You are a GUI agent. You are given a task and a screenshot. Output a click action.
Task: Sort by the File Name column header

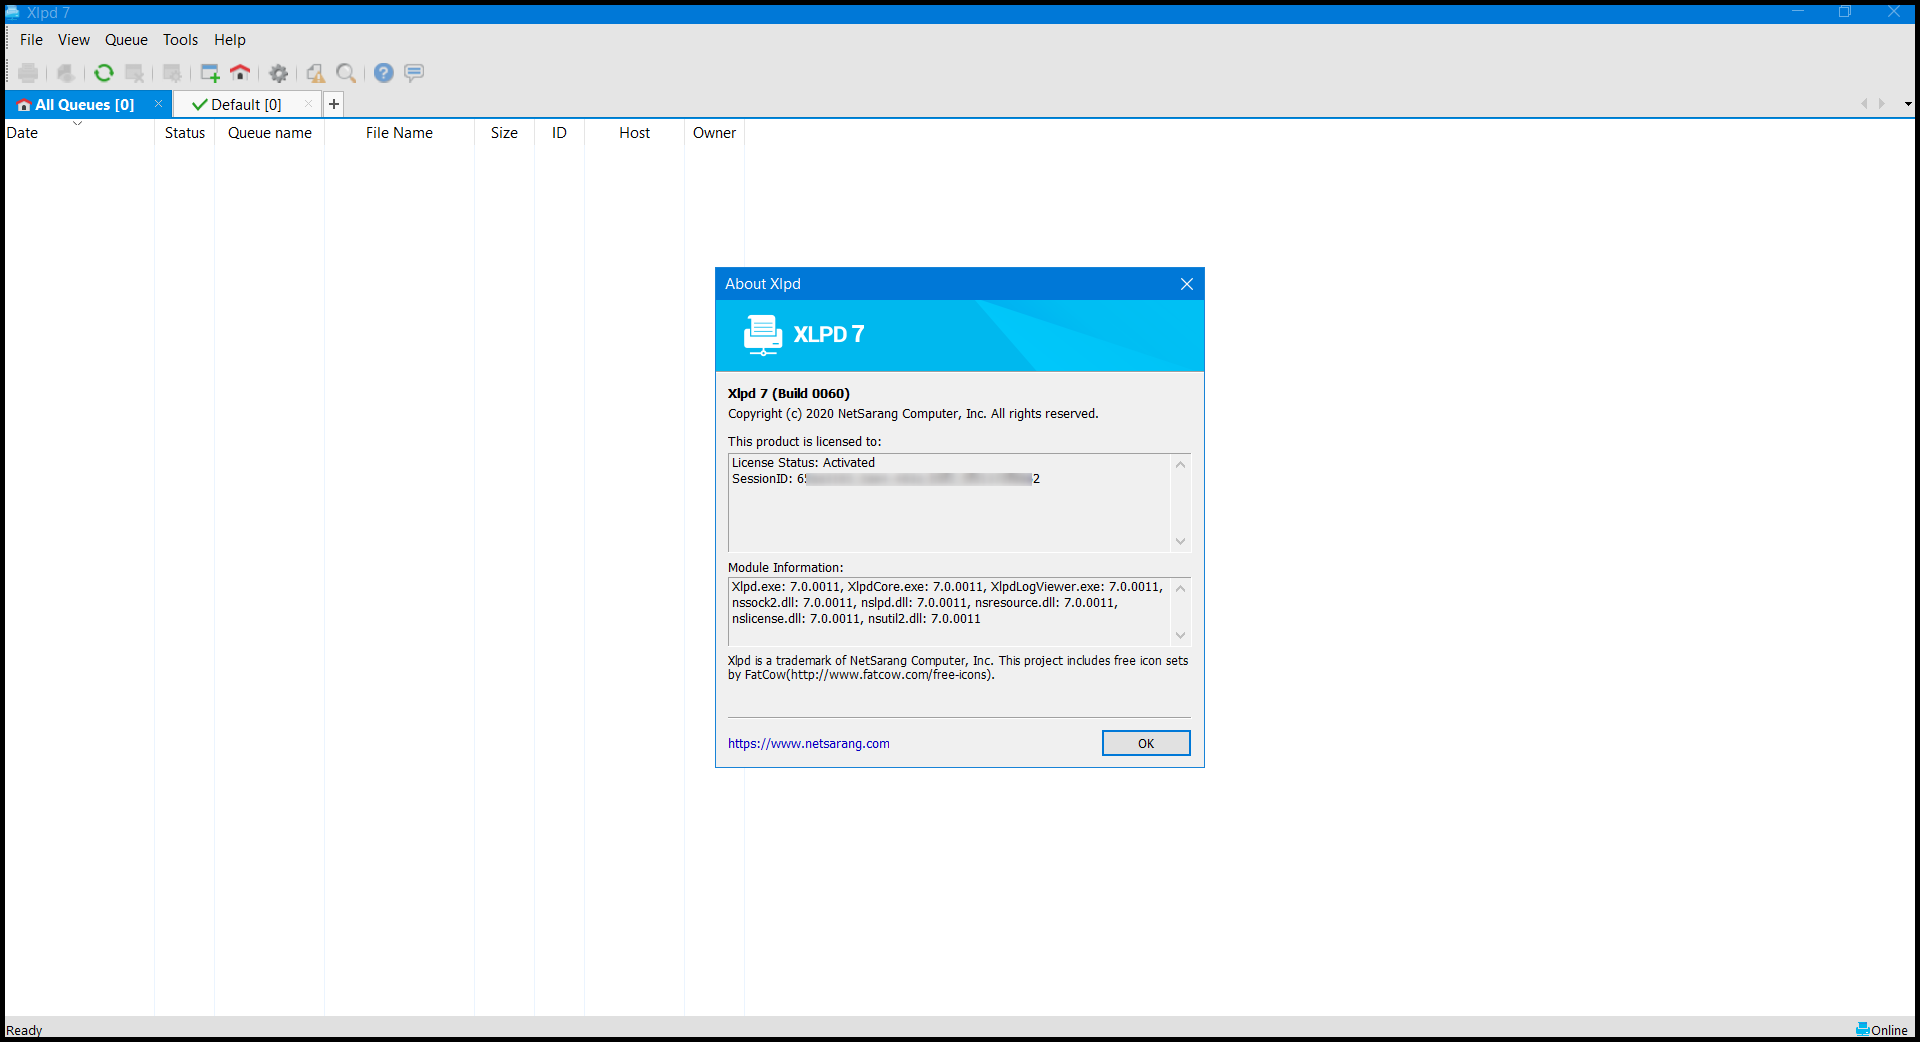click(399, 133)
